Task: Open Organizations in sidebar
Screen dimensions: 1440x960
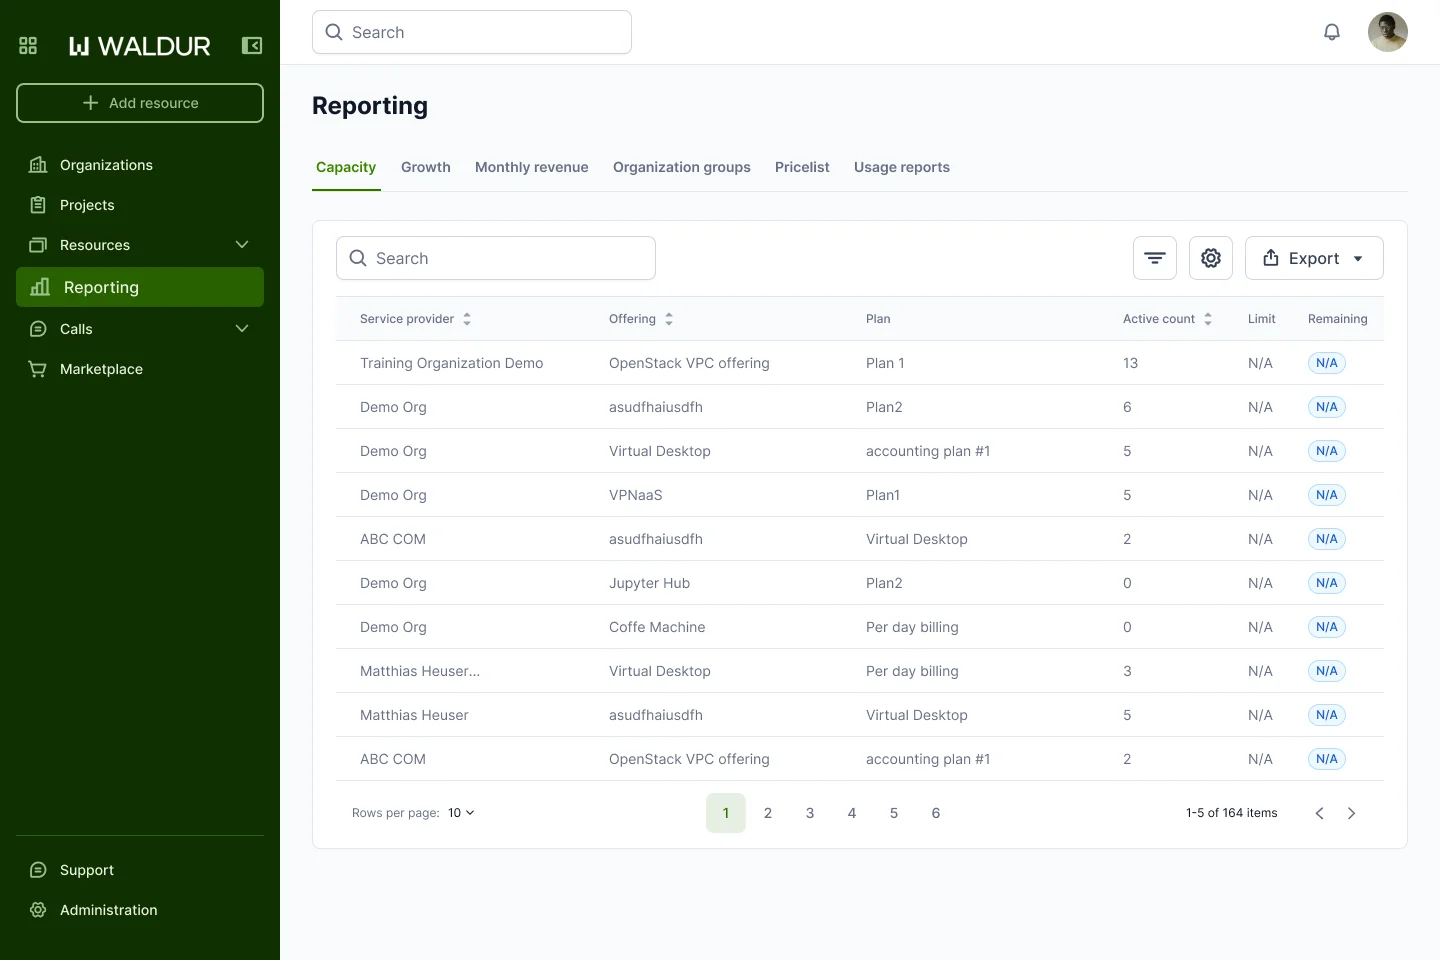Action: pos(140,165)
